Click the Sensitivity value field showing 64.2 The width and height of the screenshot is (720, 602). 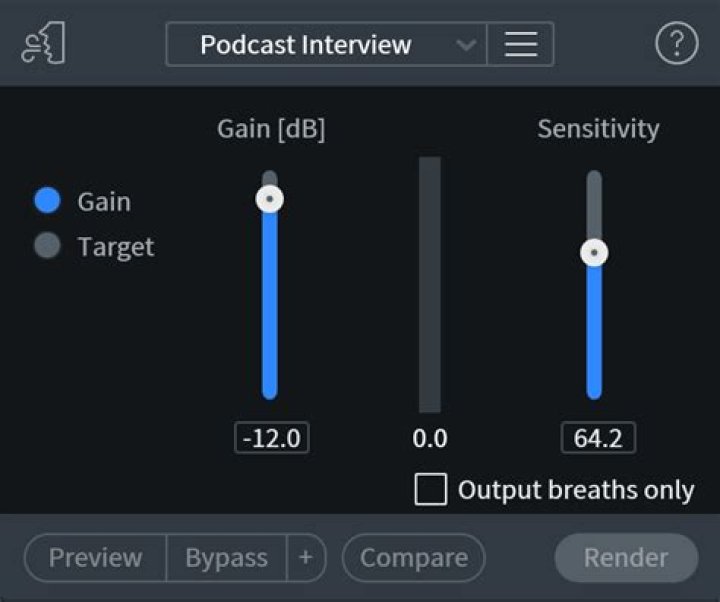(x=598, y=438)
